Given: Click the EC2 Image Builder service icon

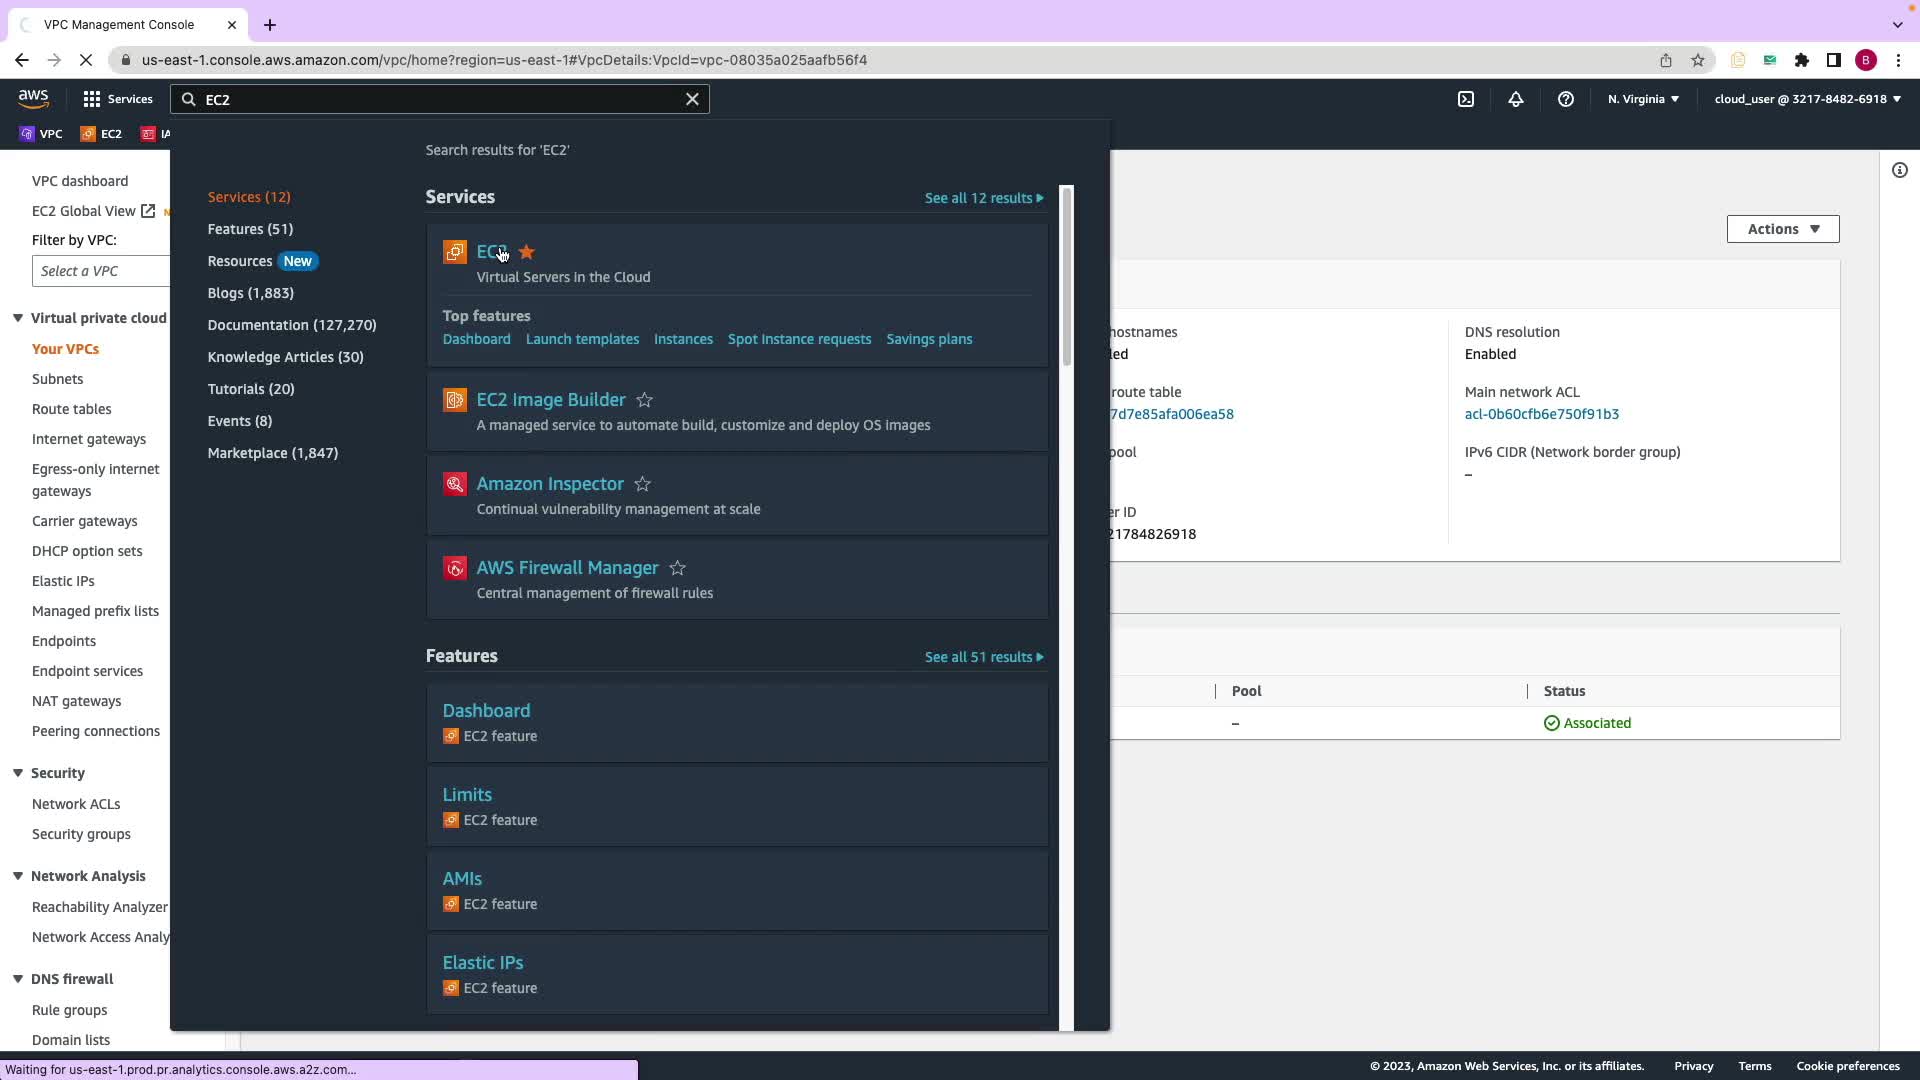Looking at the screenshot, I should click(x=455, y=400).
